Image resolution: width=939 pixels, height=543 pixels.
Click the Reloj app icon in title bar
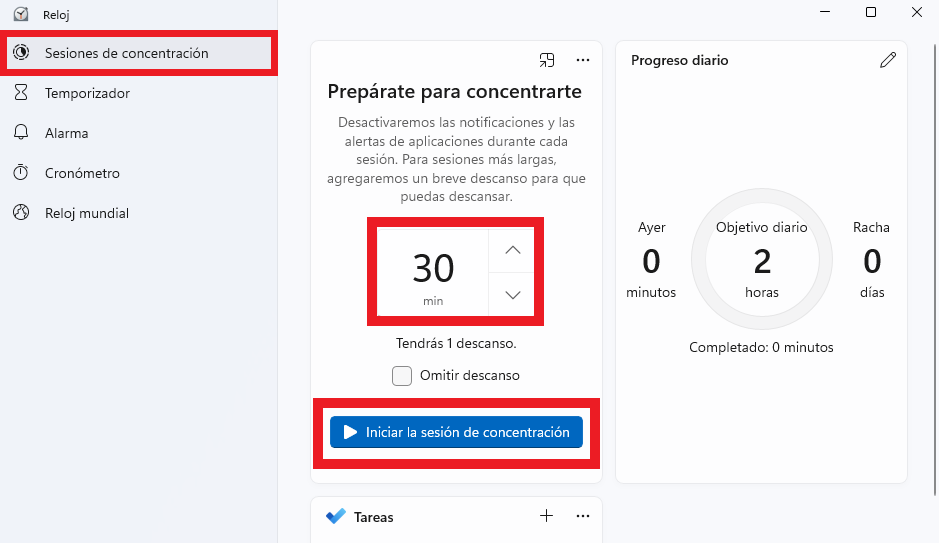[x=21, y=14]
